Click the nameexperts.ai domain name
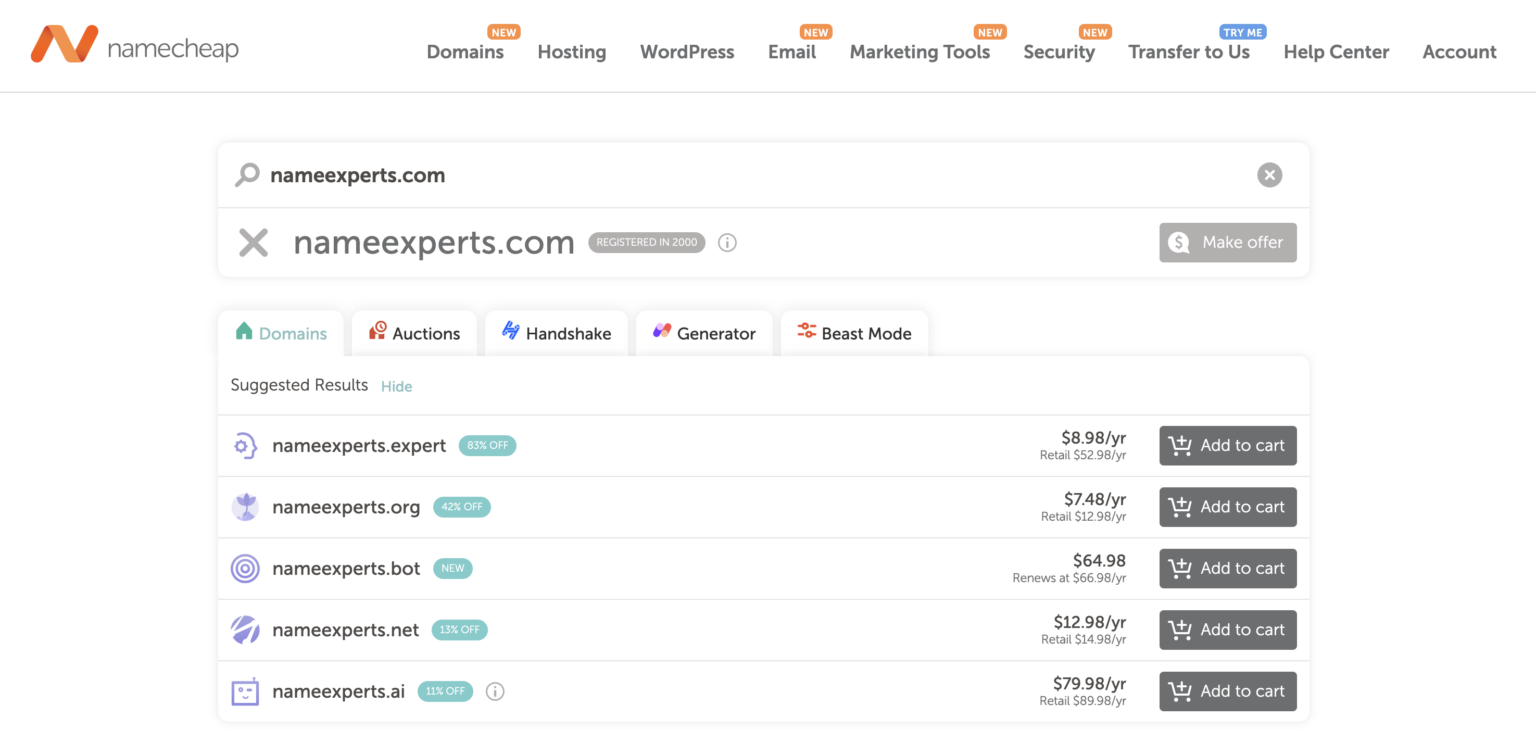Image resolution: width=1536 pixels, height=730 pixels. point(338,691)
